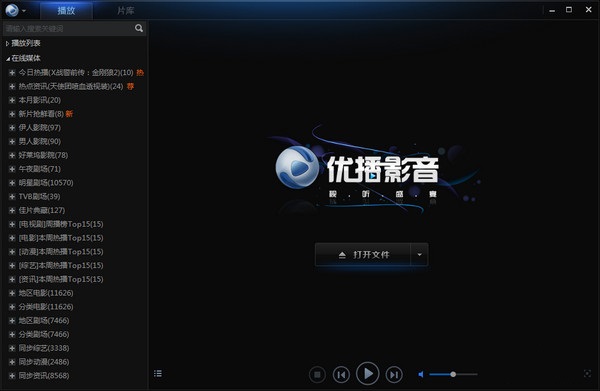This screenshot has height=391, width=600.
Task: Select the 同步综艺(3338) entry
Action: pos(44,348)
